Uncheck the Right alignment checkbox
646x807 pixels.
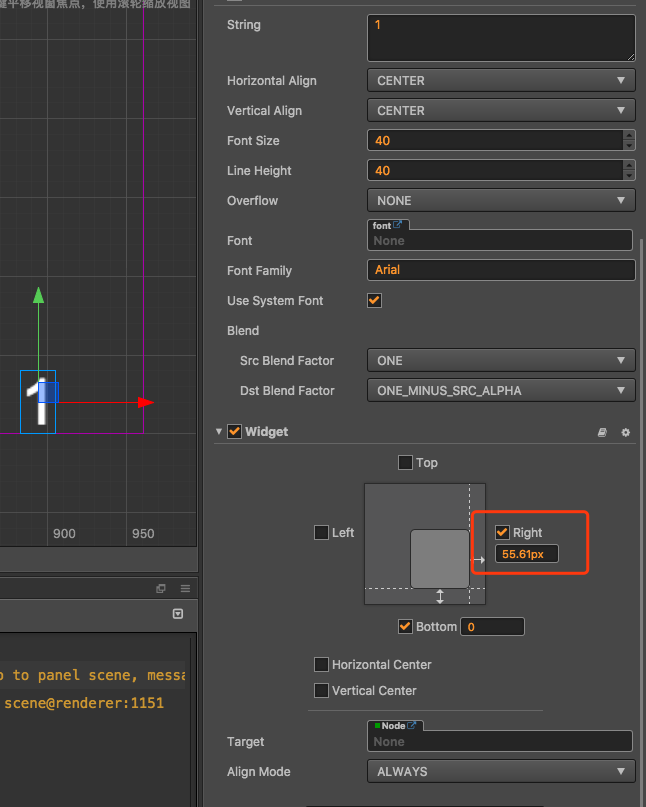tap(502, 532)
